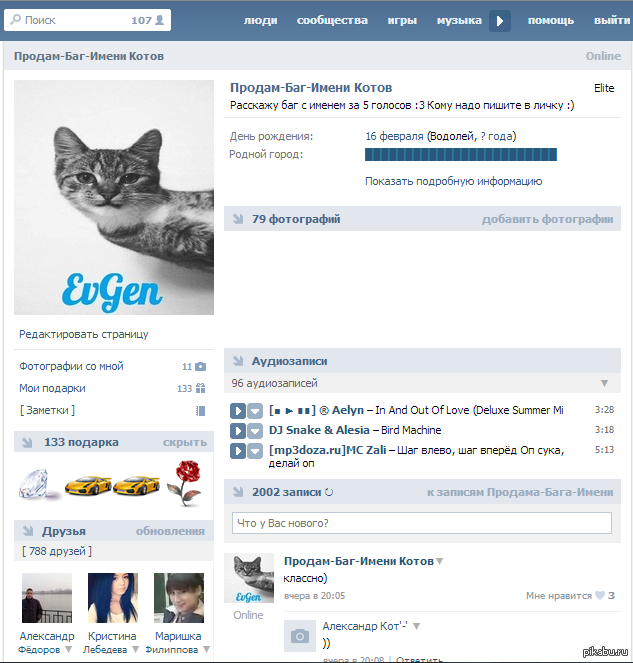This screenshot has height=663, width=633.
Task: Click the 79 фотографий heading
Action: pyautogui.click(x=296, y=219)
